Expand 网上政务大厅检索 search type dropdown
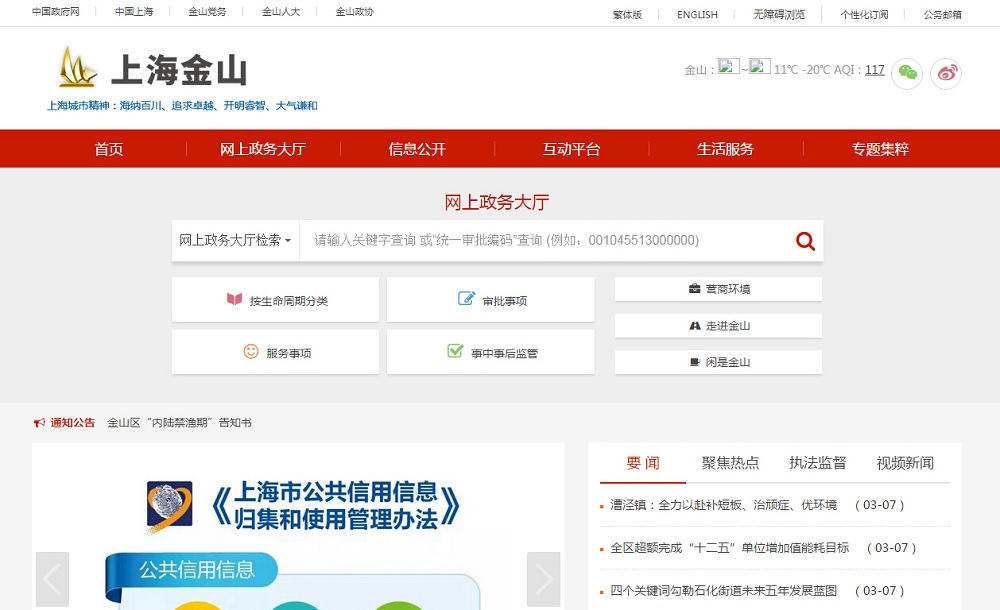 [x=235, y=241]
